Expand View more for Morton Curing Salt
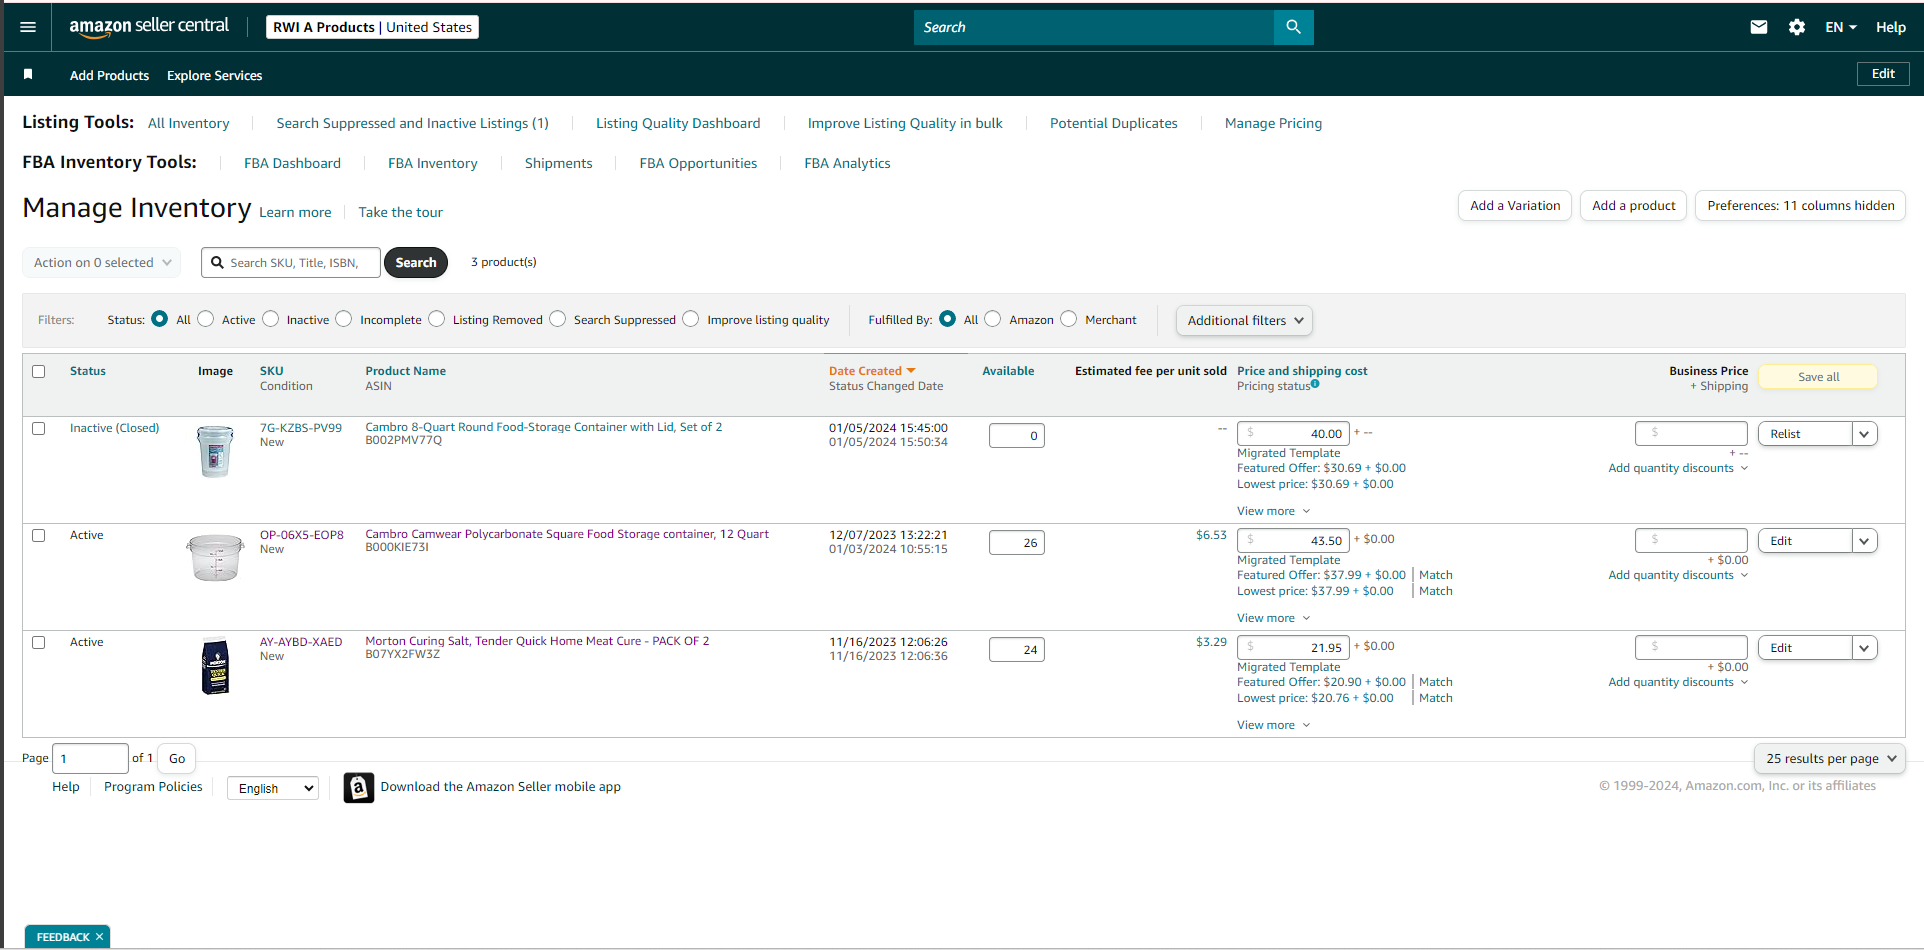This screenshot has height=950, width=1924. [x=1273, y=725]
